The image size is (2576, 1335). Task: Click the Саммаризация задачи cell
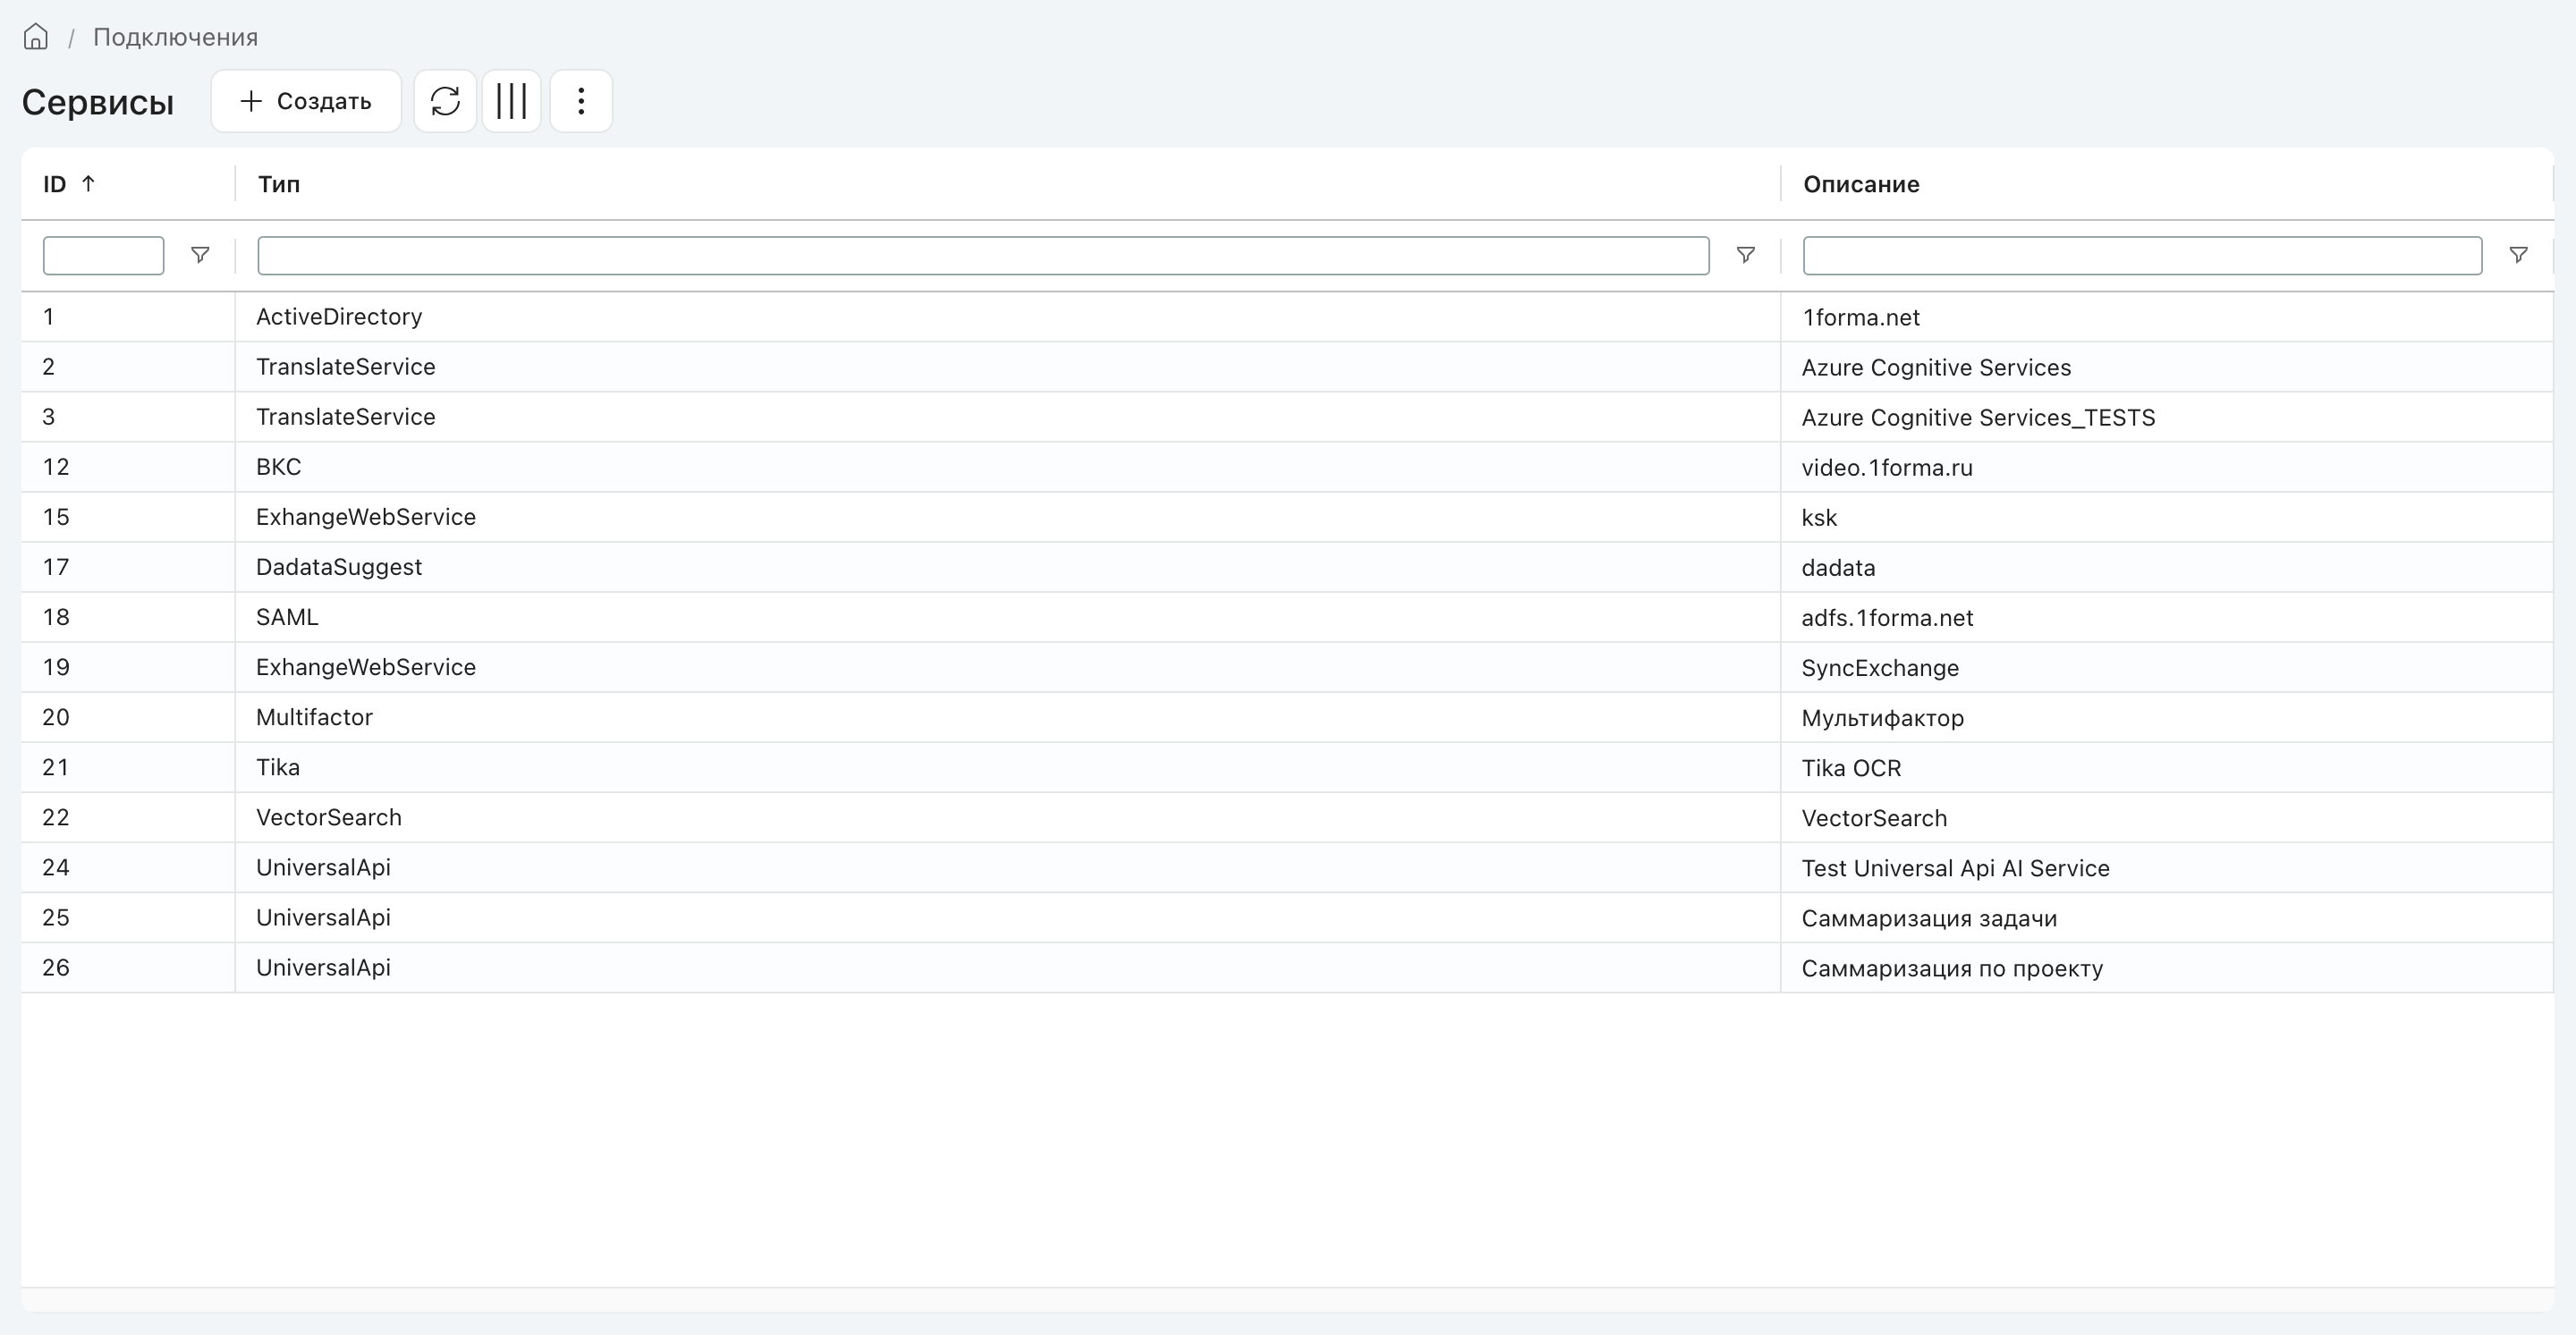point(2166,917)
